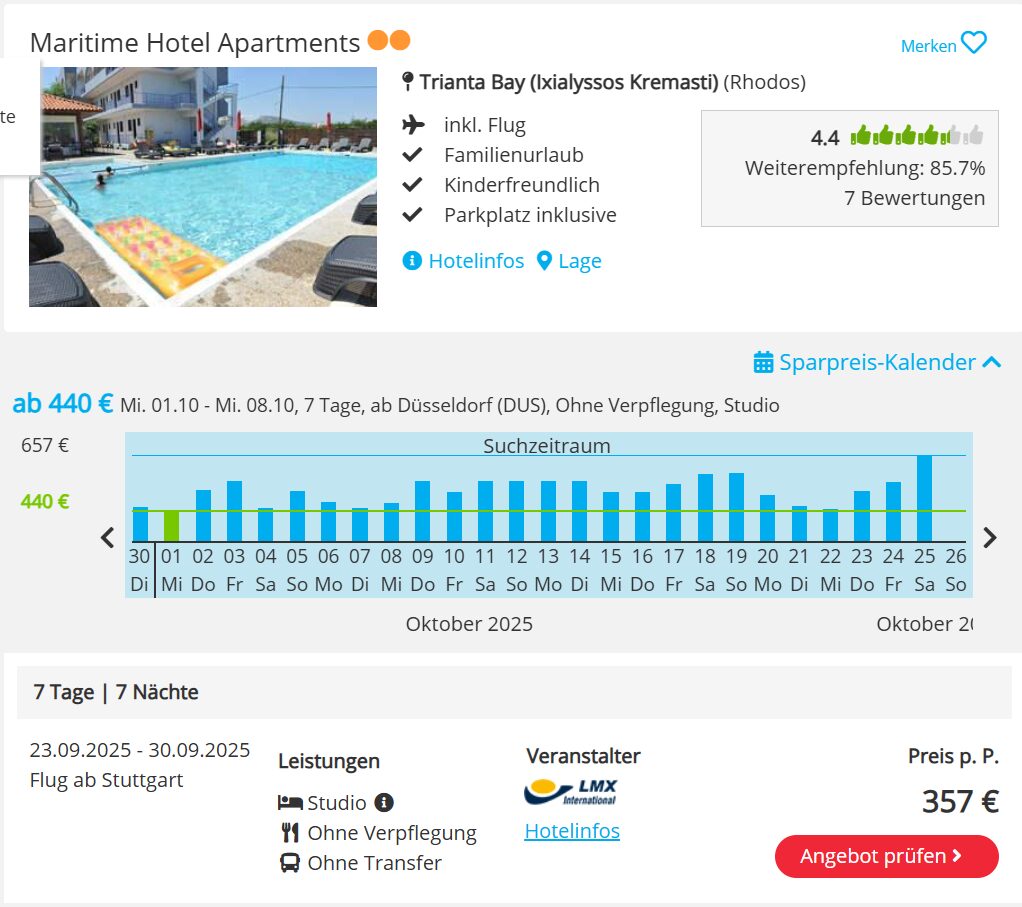Click the LMX International logo
Viewport: 1022px width, 907px height.
[570, 792]
